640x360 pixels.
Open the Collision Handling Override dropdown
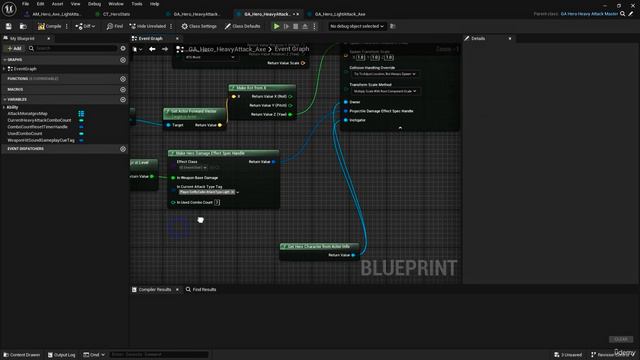(384, 74)
